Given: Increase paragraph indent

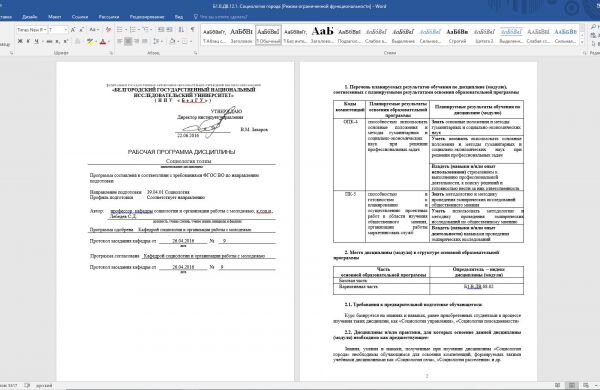Looking at the screenshot, I should click(x=170, y=29).
